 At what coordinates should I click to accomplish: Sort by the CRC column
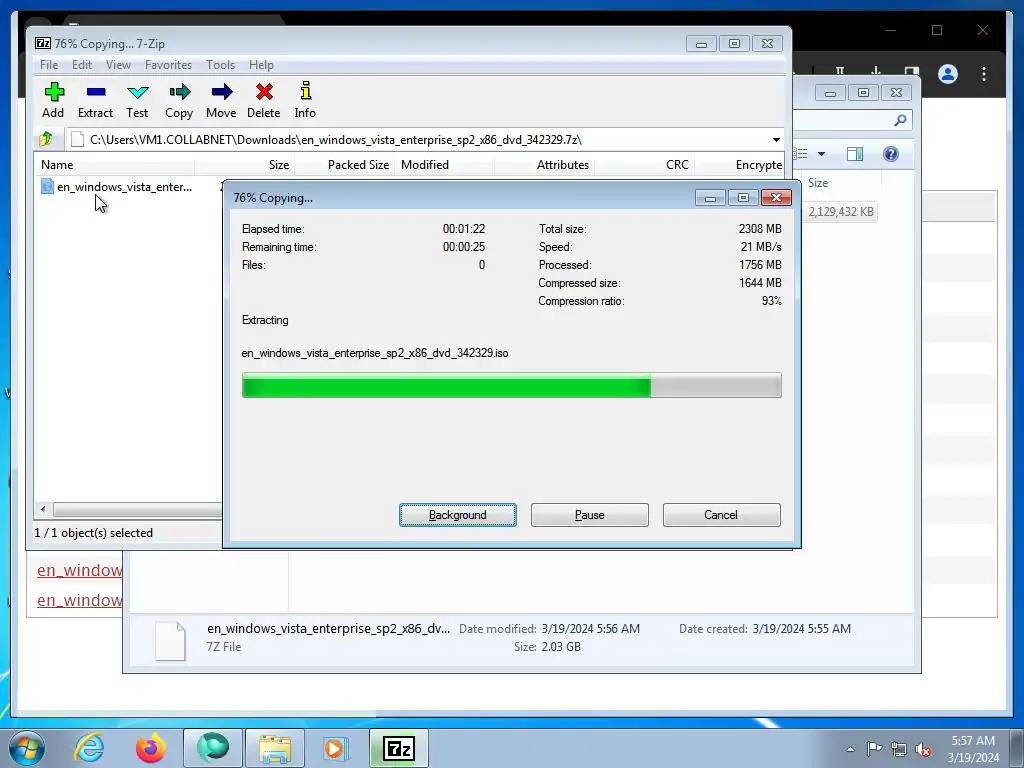pos(643,165)
